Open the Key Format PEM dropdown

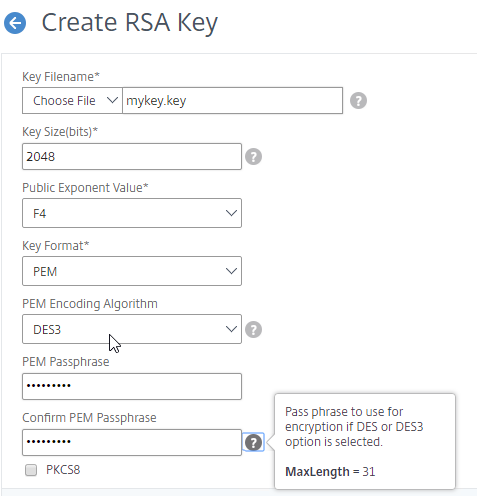tap(132, 271)
